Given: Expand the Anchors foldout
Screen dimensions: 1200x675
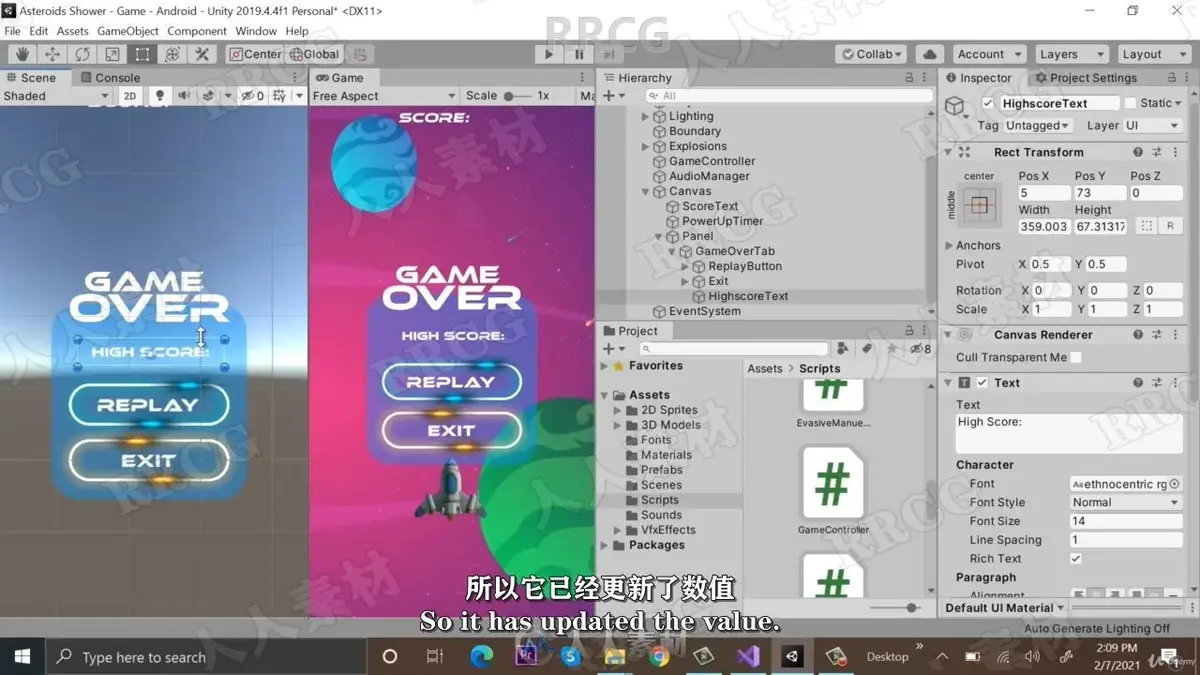Looking at the screenshot, I should click(949, 245).
